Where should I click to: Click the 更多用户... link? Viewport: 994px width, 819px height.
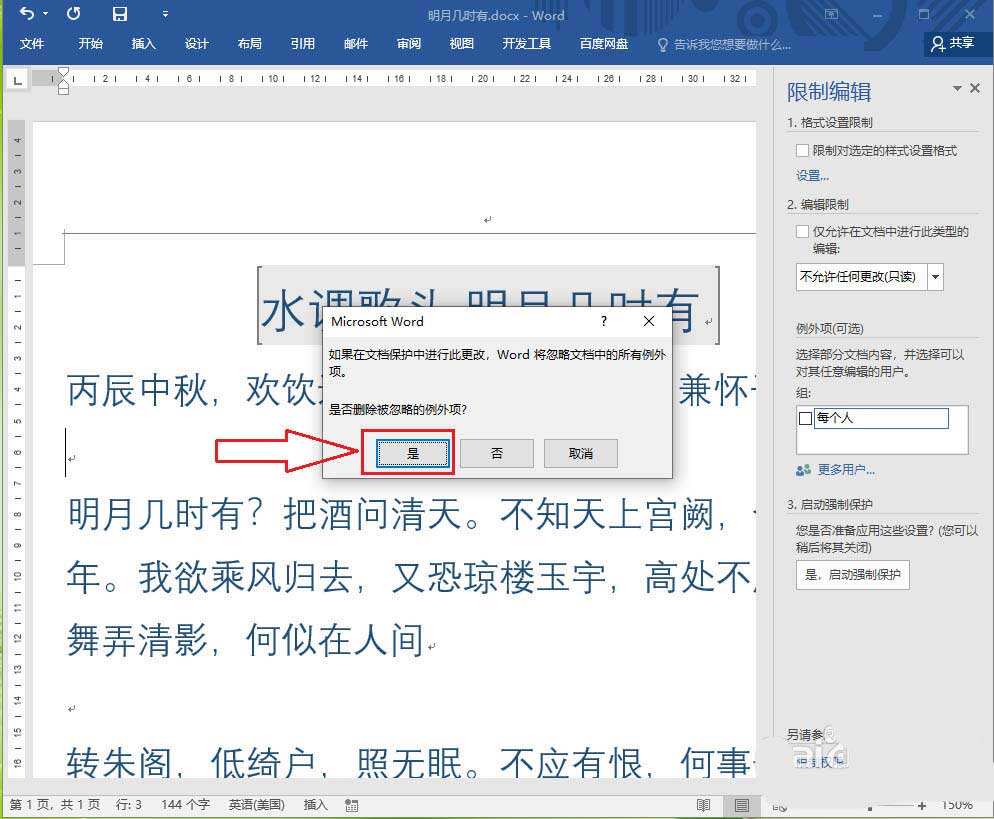(846, 470)
